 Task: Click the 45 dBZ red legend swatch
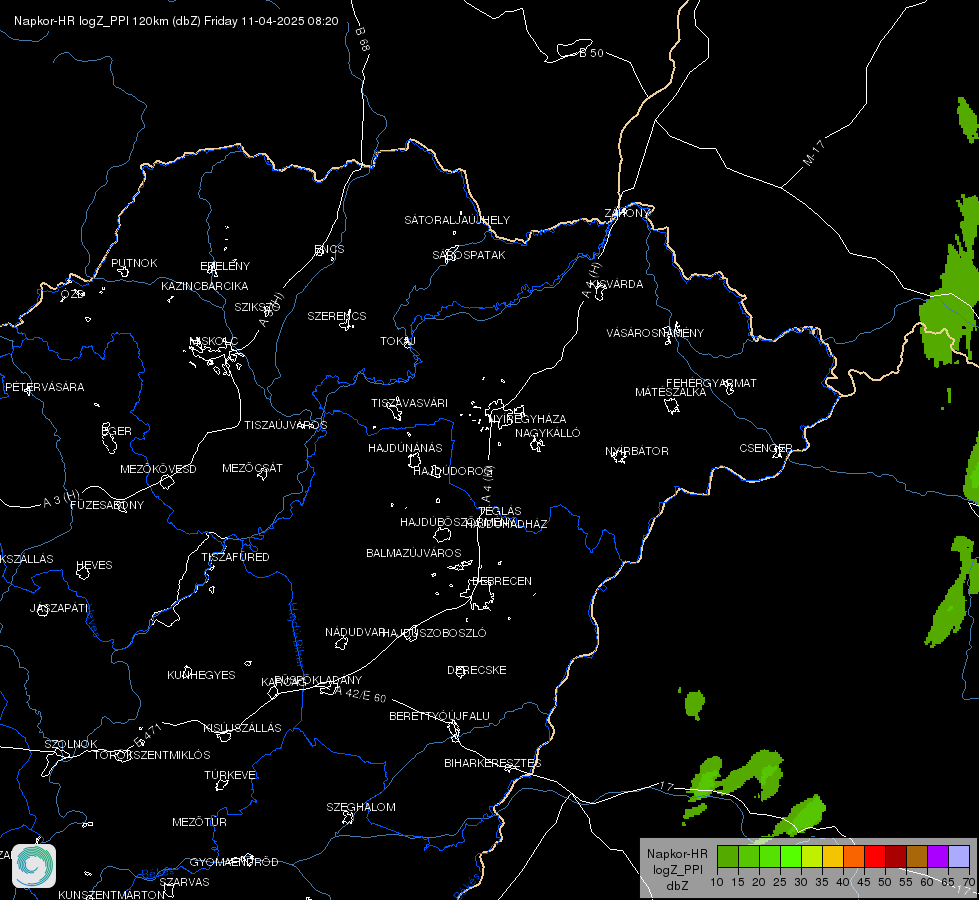point(875,857)
